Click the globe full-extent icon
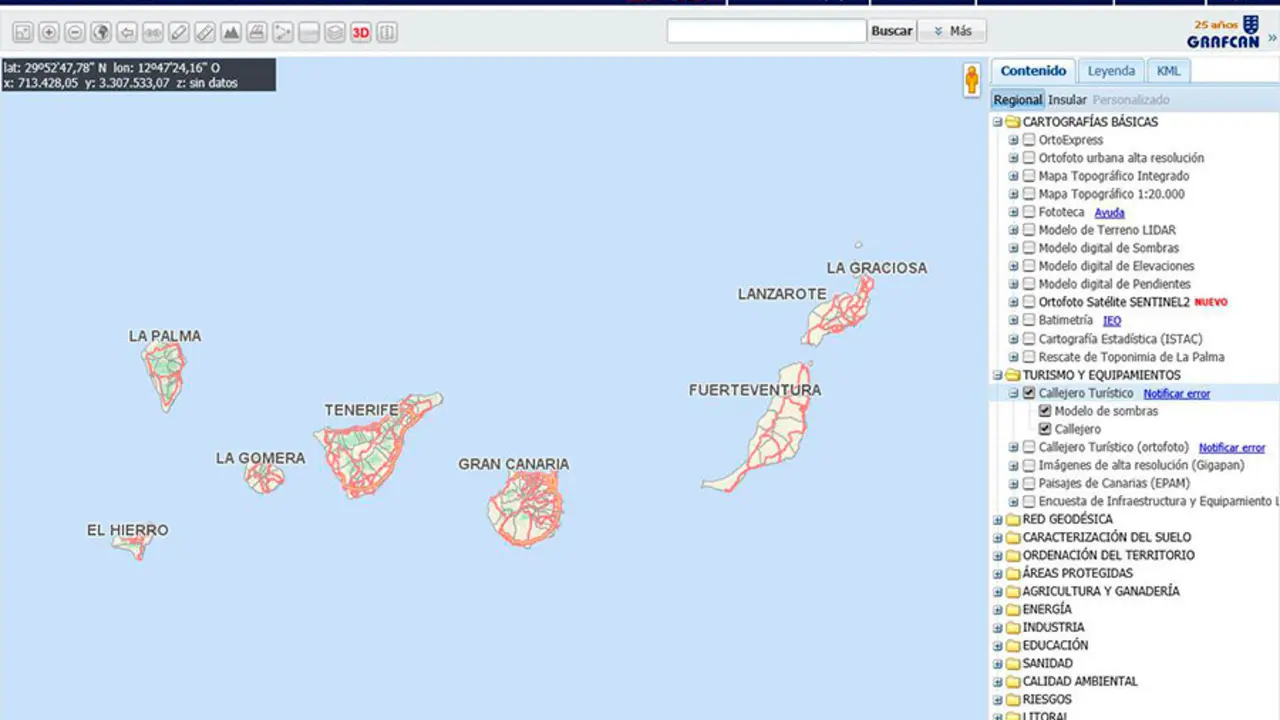This screenshot has width=1280, height=720. [x=101, y=33]
